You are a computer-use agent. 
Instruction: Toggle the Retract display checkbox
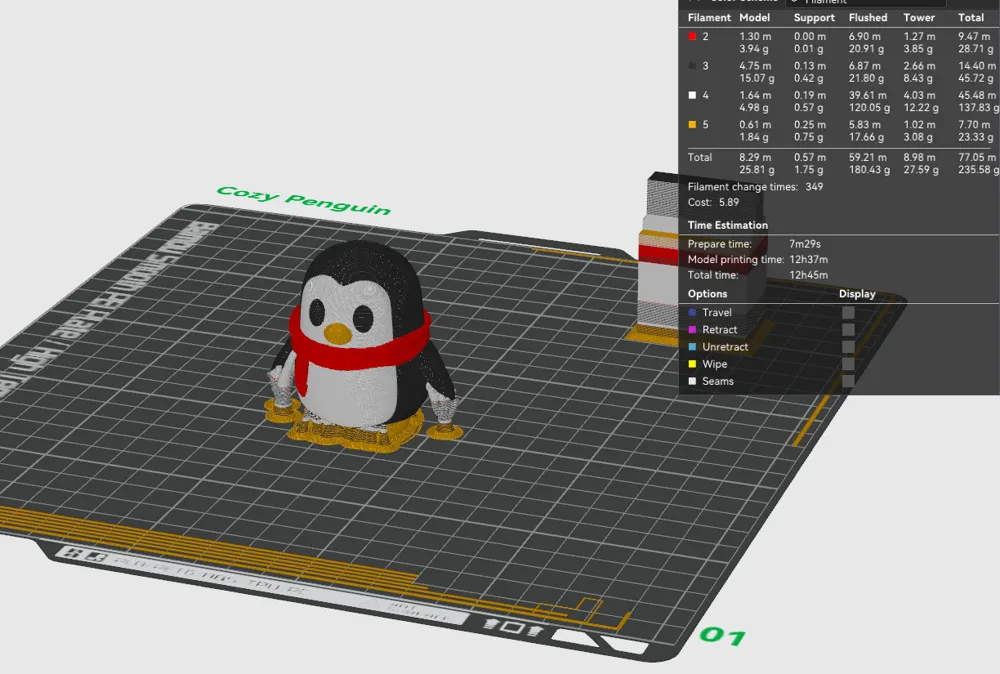[848, 330]
